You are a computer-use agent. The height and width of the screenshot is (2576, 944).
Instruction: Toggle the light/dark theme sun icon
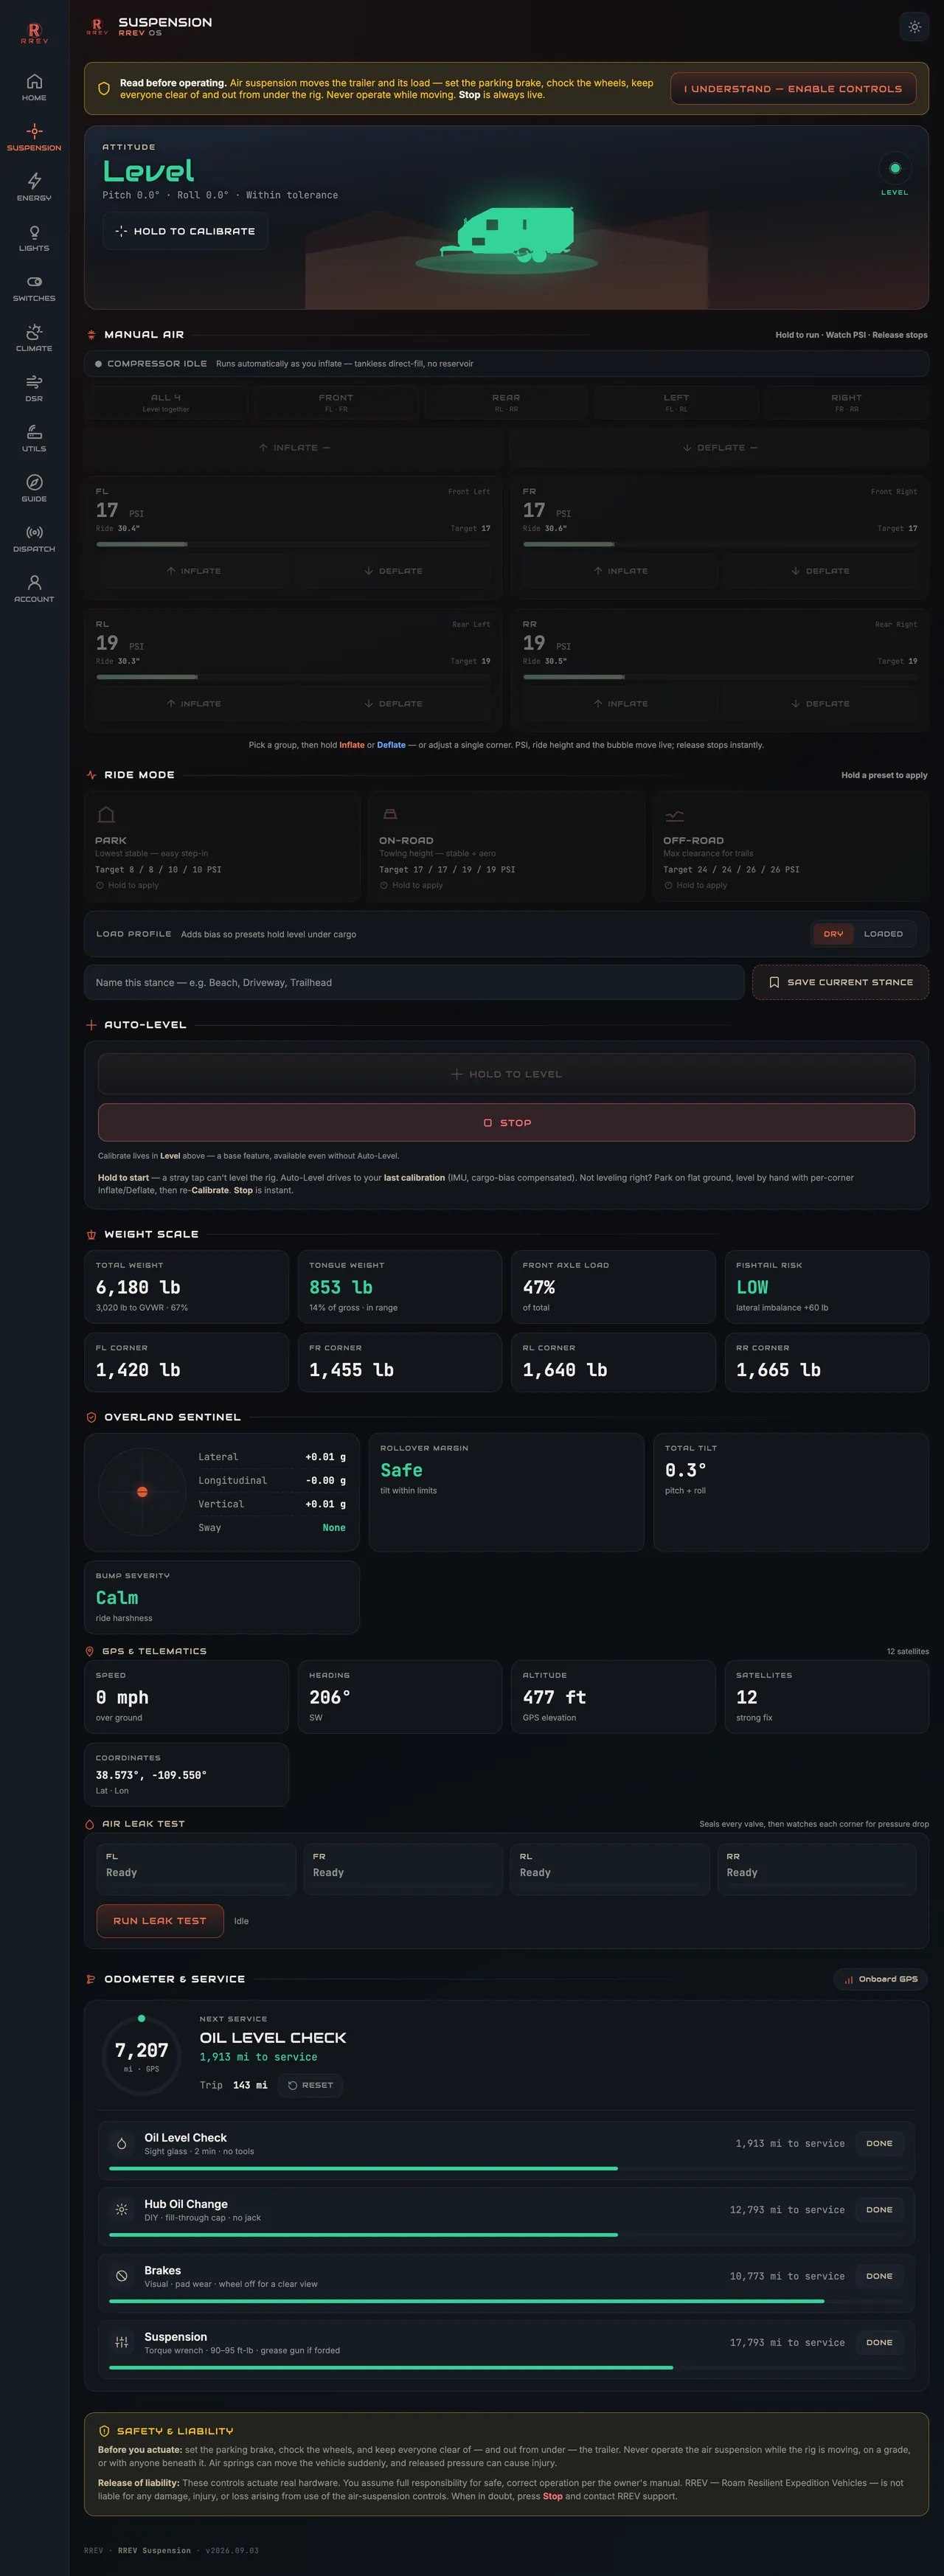[914, 27]
